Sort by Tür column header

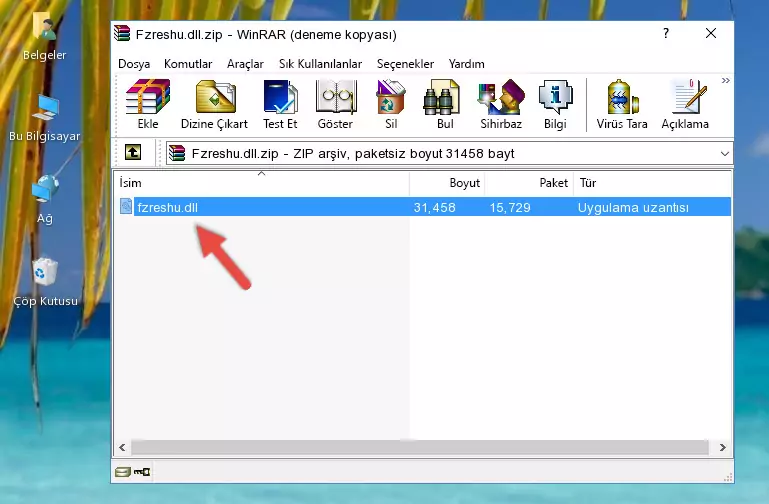(653, 183)
